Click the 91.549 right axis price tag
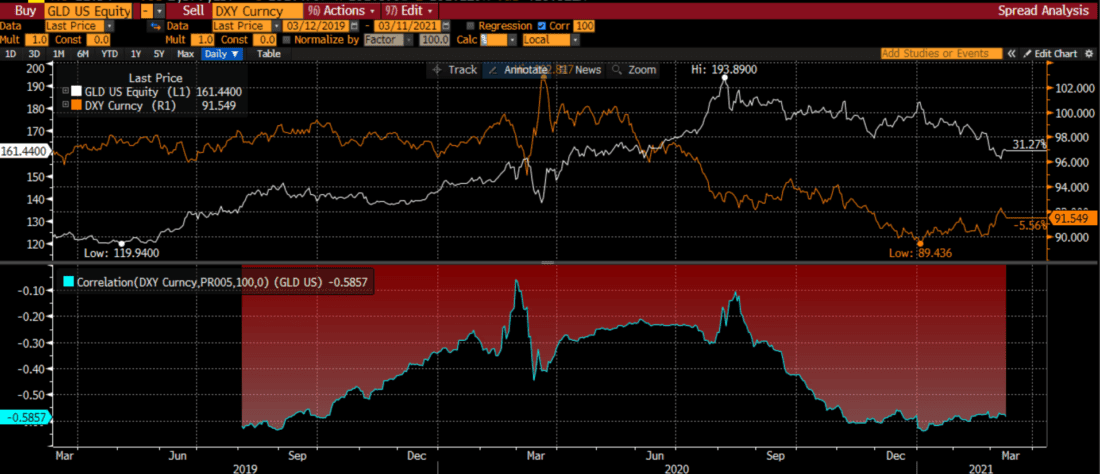 click(1074, 218)
